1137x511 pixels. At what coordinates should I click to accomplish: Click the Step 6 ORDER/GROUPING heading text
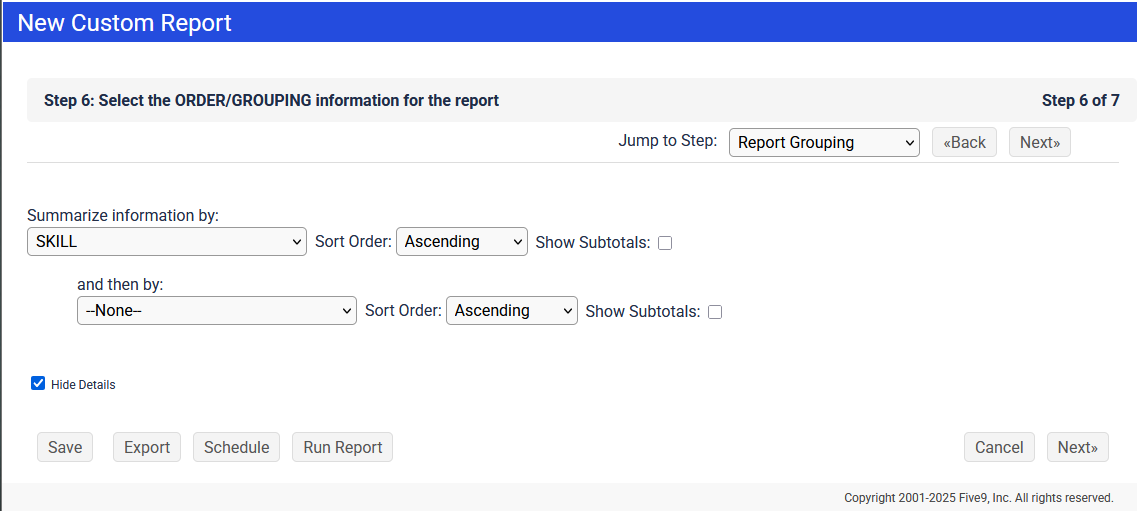pos(271,100)
